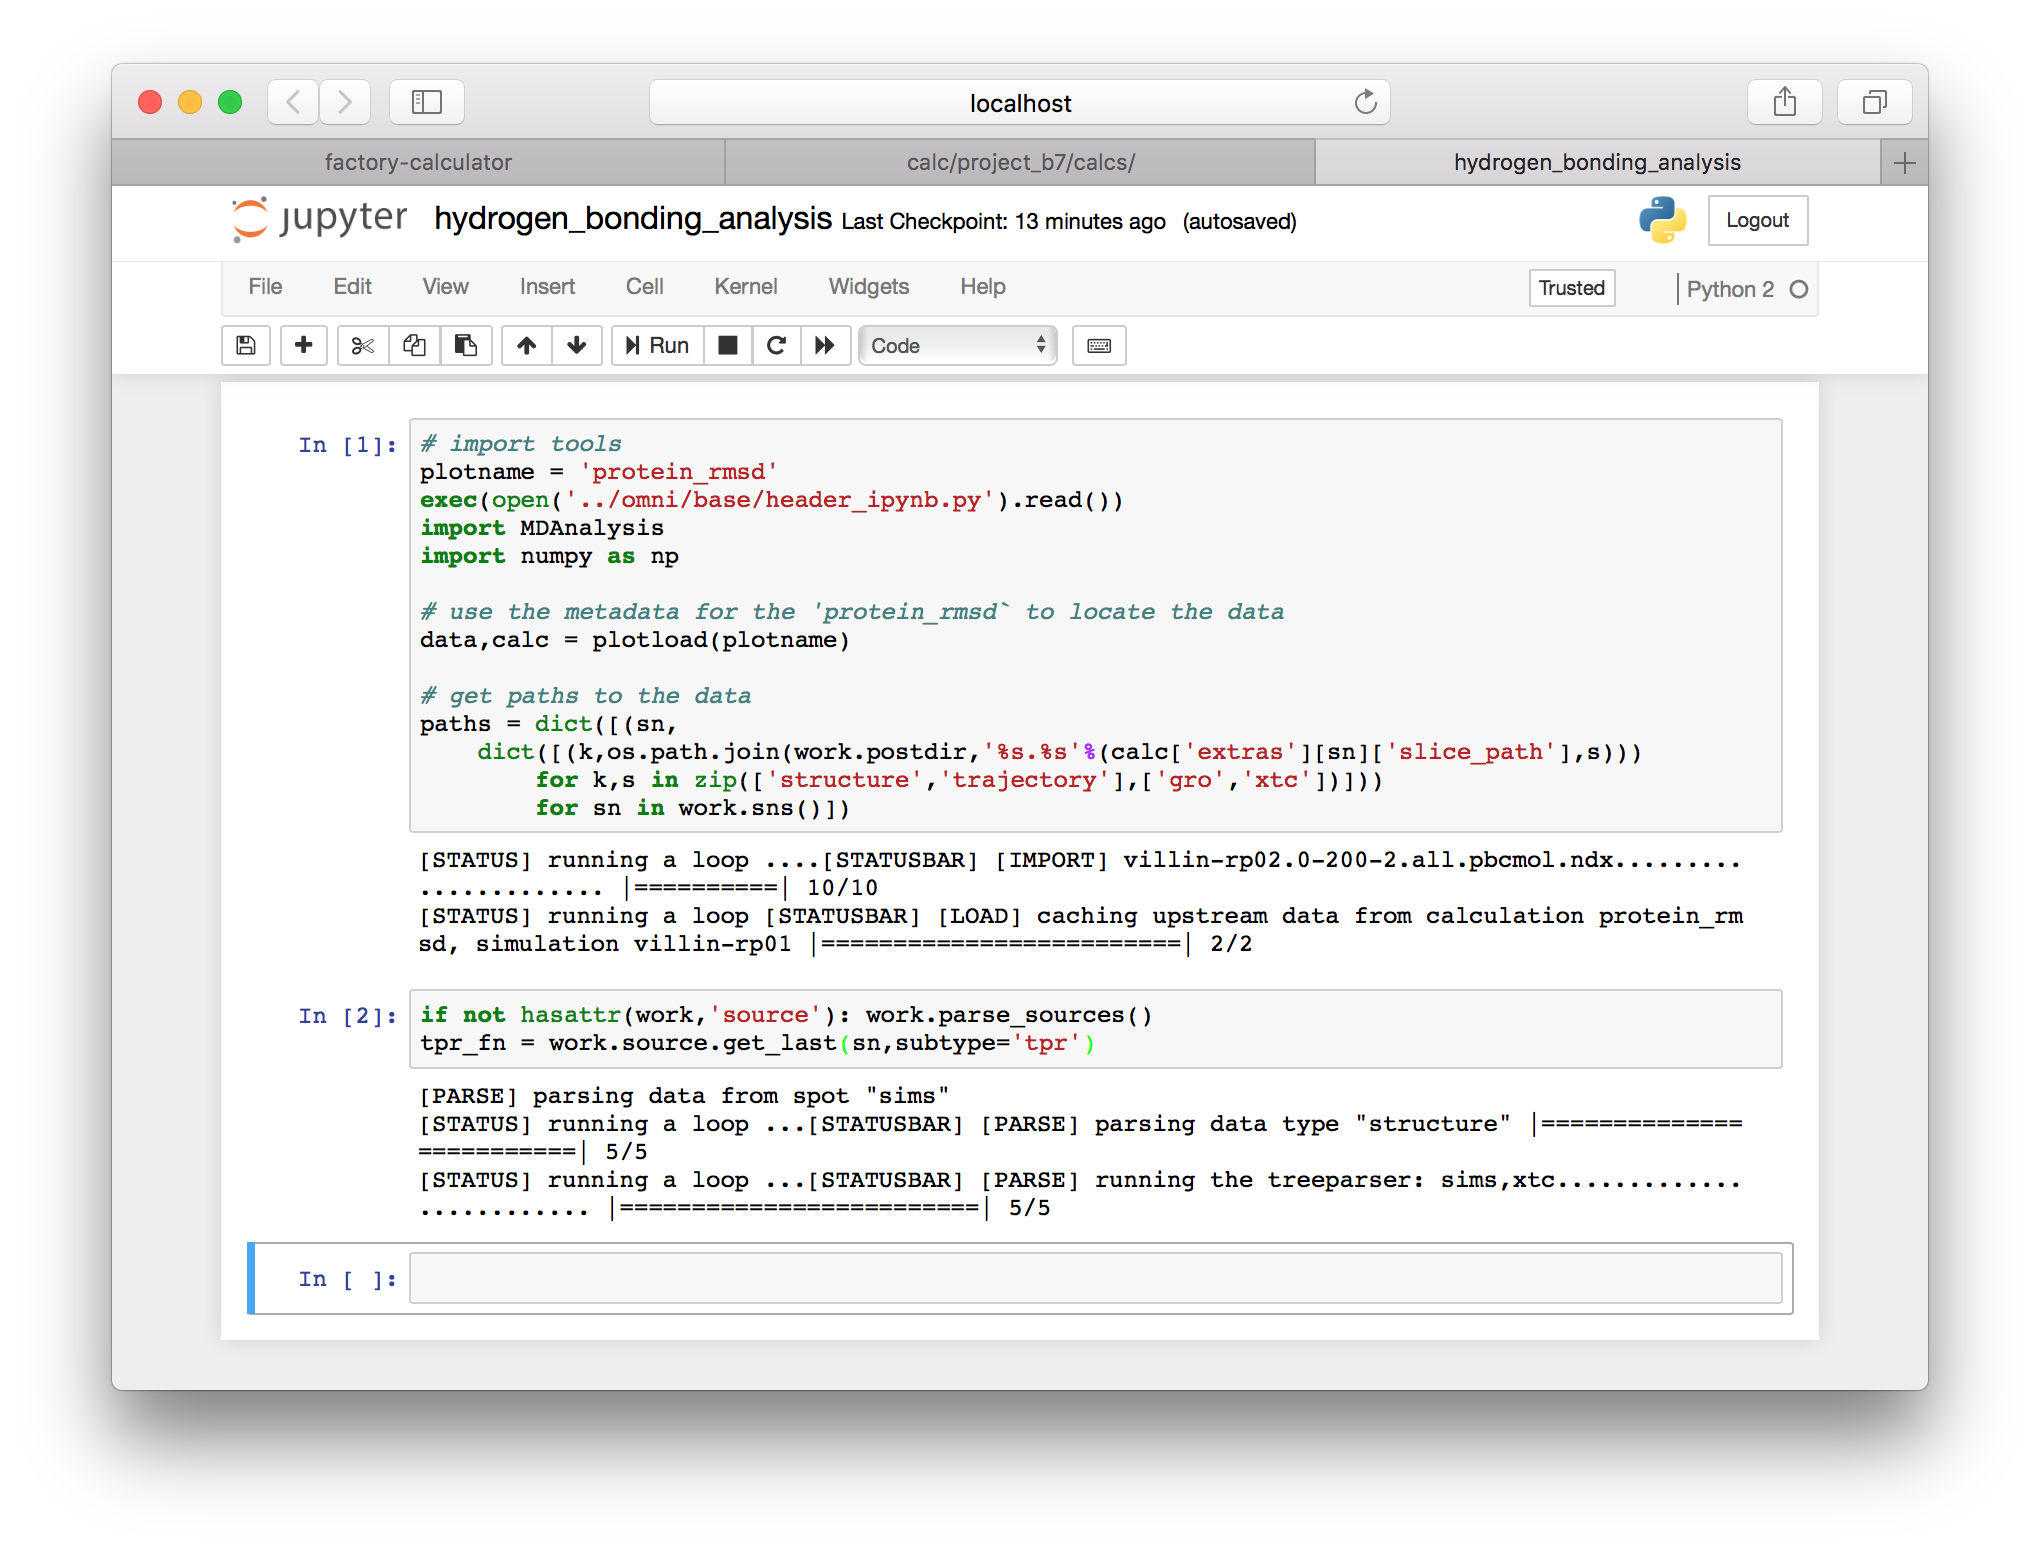The height and width of the screenshot is (1550, 2040).
Task: Move selected cell up arrow
Action: click(x=527, y=345)
